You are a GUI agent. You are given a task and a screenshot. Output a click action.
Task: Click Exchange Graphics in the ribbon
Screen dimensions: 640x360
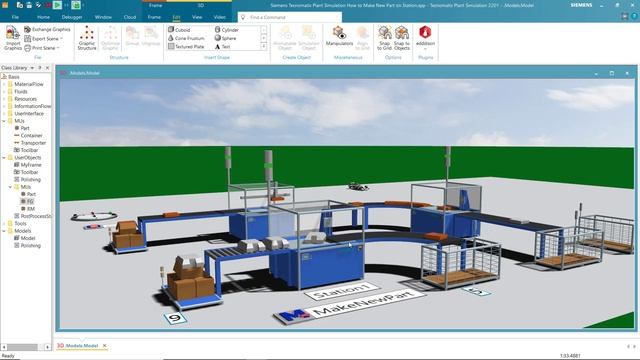coord(47,29)
